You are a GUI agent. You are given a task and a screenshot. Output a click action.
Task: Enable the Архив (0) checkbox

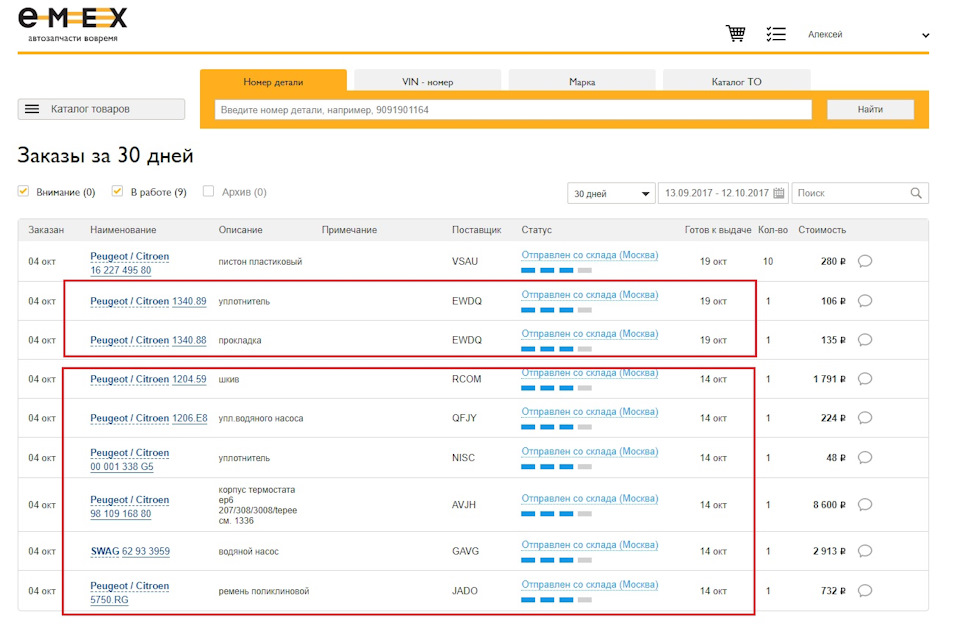pos(209,192)
